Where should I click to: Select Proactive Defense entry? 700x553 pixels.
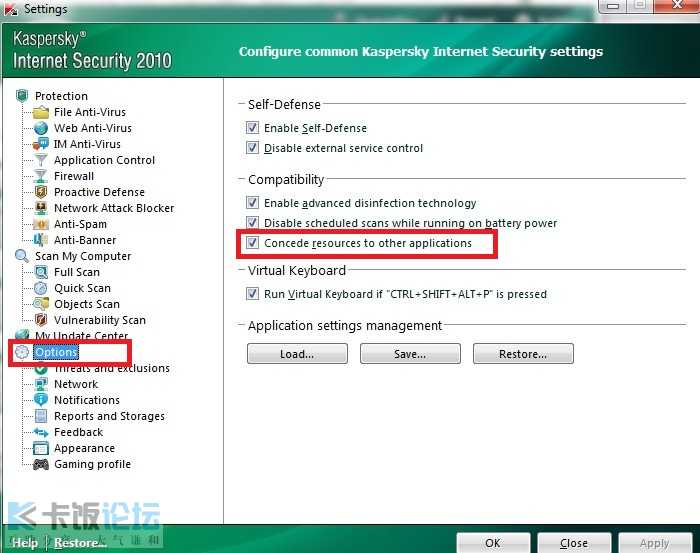(x=100, y=192)
